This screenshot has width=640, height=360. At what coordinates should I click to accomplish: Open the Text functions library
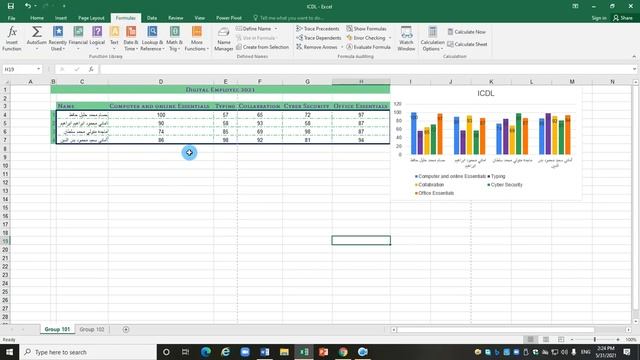tap(114, 38)
